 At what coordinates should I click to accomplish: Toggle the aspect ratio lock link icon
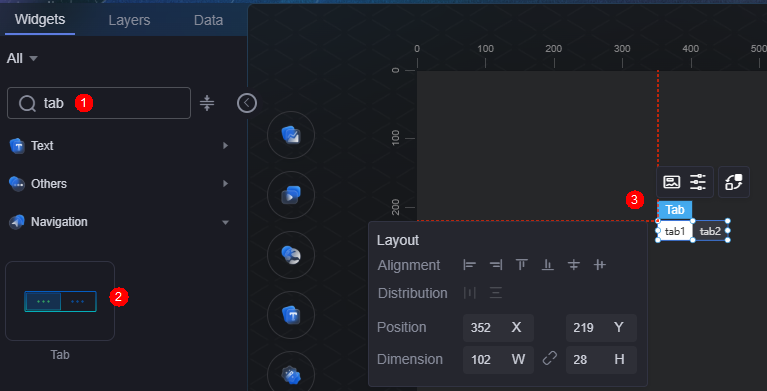point(550,360)
